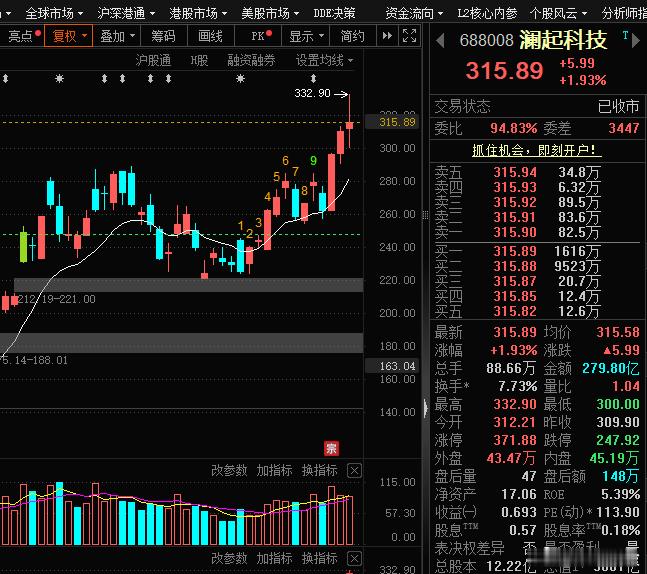Open 美股市场 dropdown menu
The height and width of the screenshot is (574, 647).
click(270, 13)
